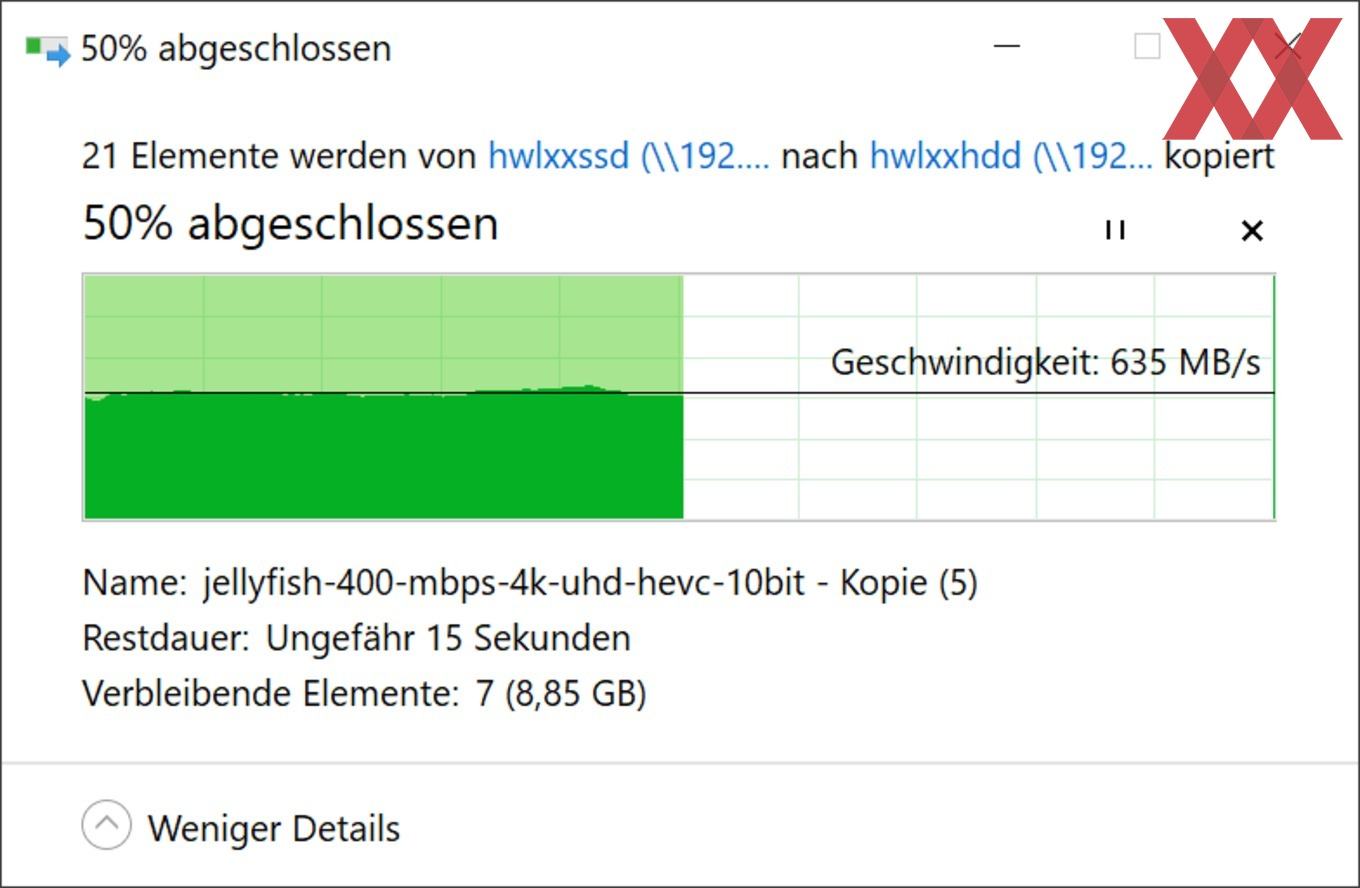Click the 'Geschwindigkeit: 635 MB/s' speed label
Viewport: 1360px width, 888px height.
1046,362
